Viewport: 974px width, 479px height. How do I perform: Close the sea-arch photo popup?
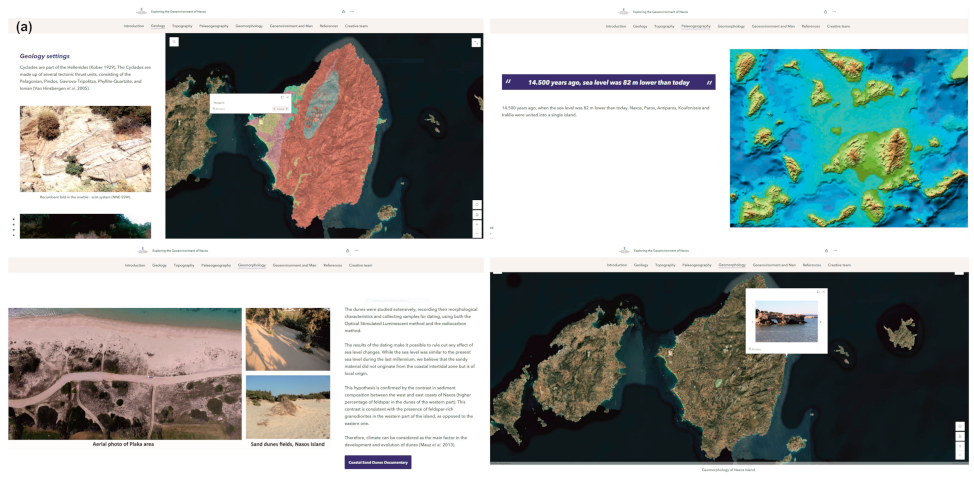[x=823, y=291]
